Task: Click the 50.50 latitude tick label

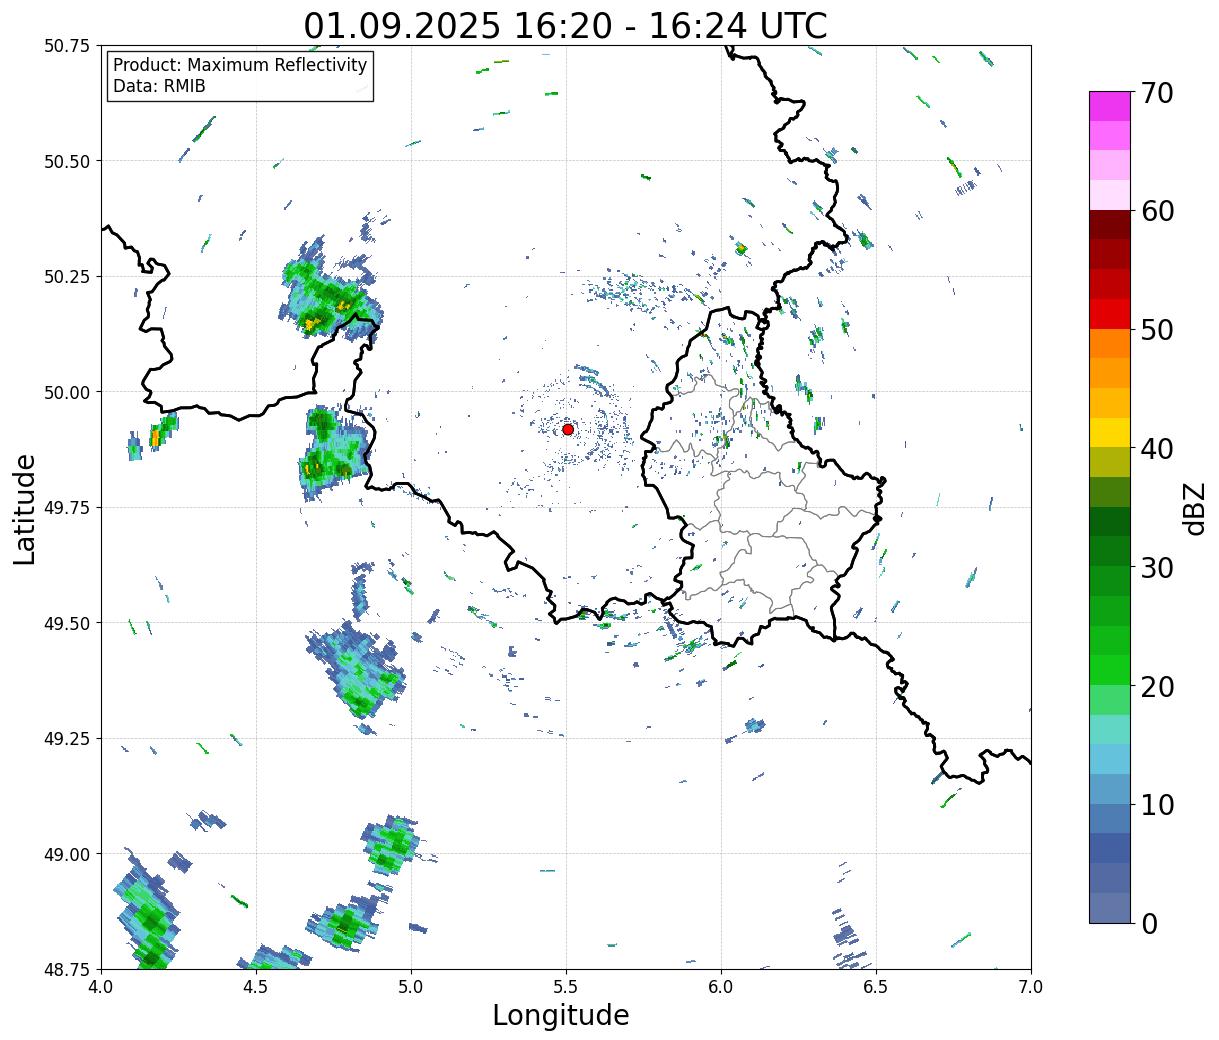Action: coord(67,161)
